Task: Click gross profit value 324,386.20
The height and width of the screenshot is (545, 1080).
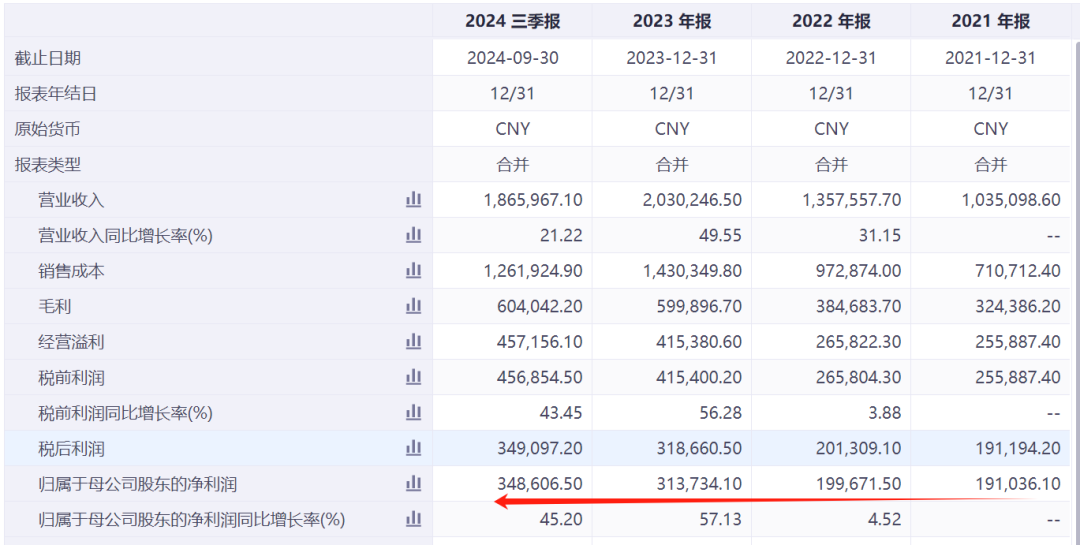Action: coord(1018,307)
